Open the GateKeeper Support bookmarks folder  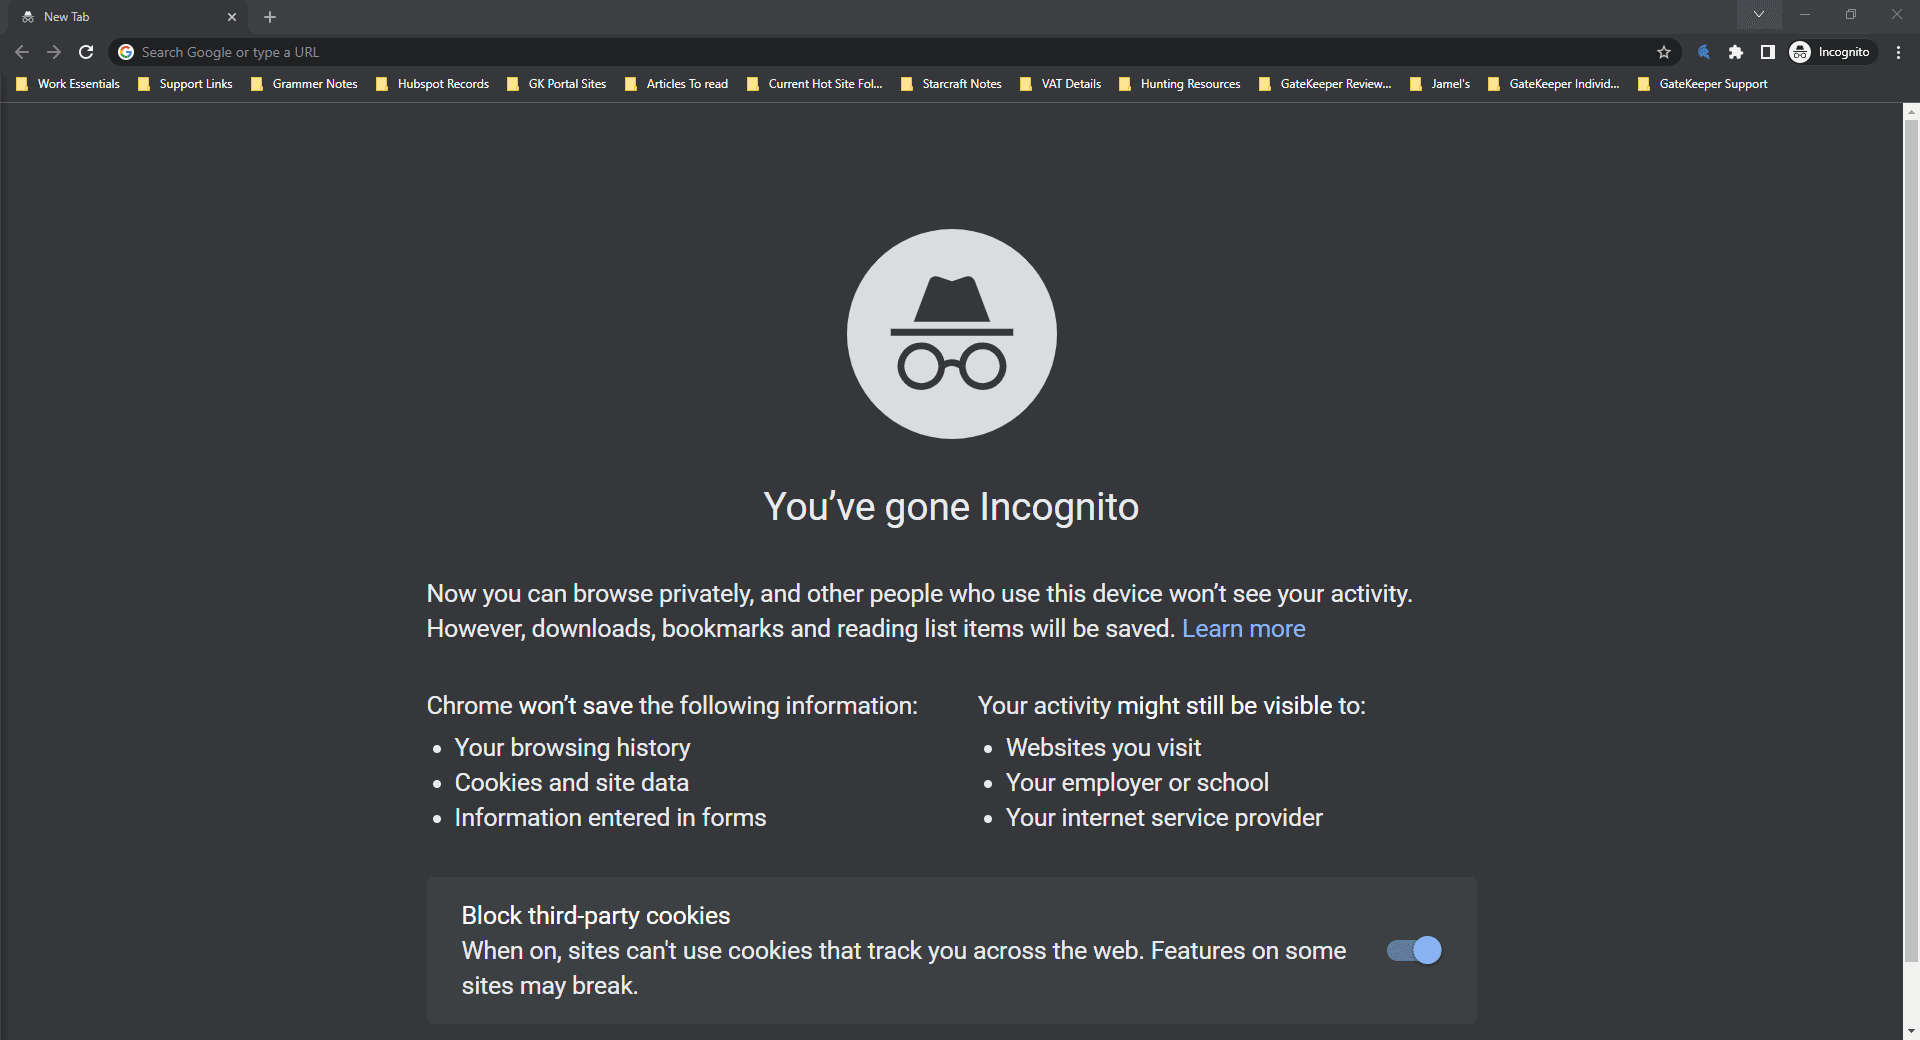pos(1702,84)
